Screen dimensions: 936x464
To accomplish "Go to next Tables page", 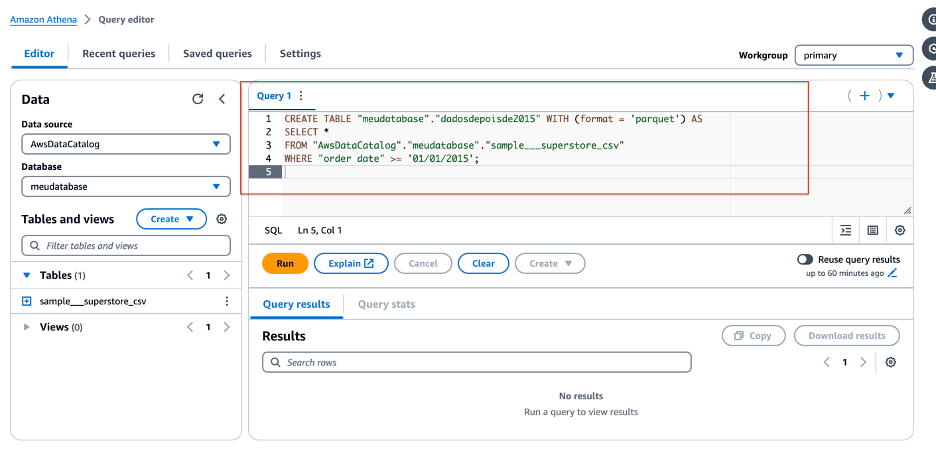I will (226, 275).
